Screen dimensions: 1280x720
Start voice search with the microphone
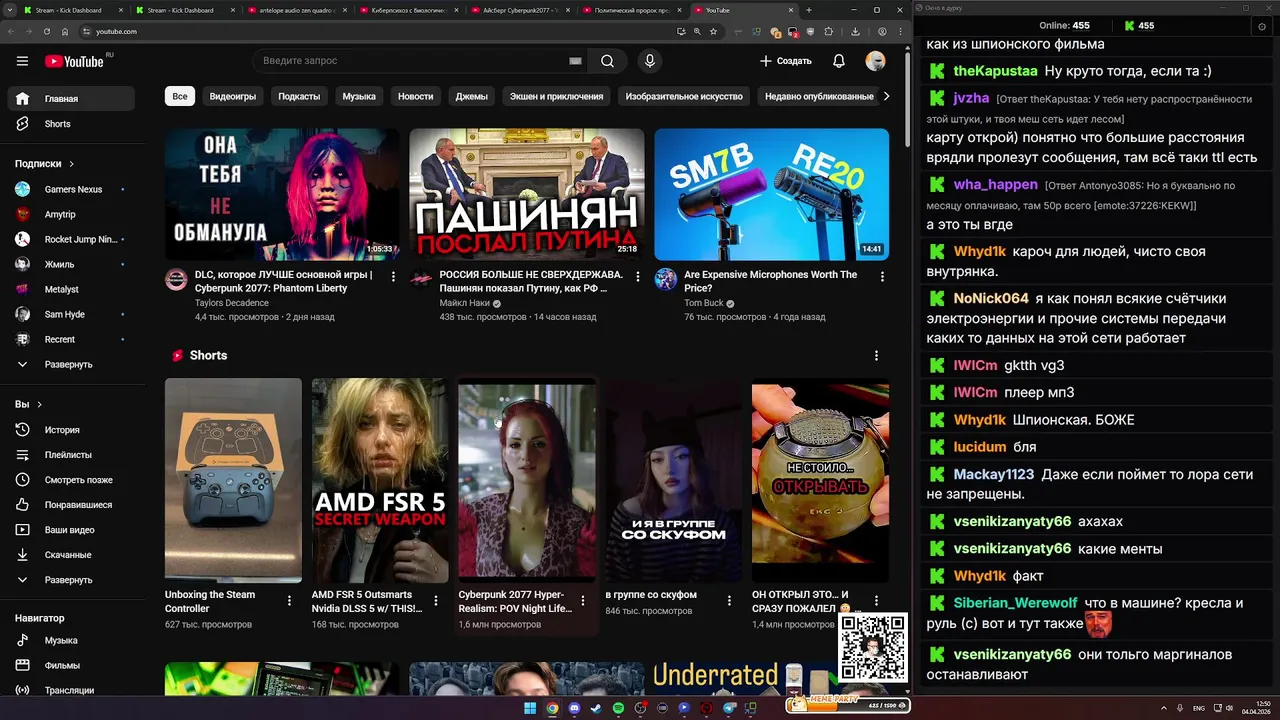650,61
